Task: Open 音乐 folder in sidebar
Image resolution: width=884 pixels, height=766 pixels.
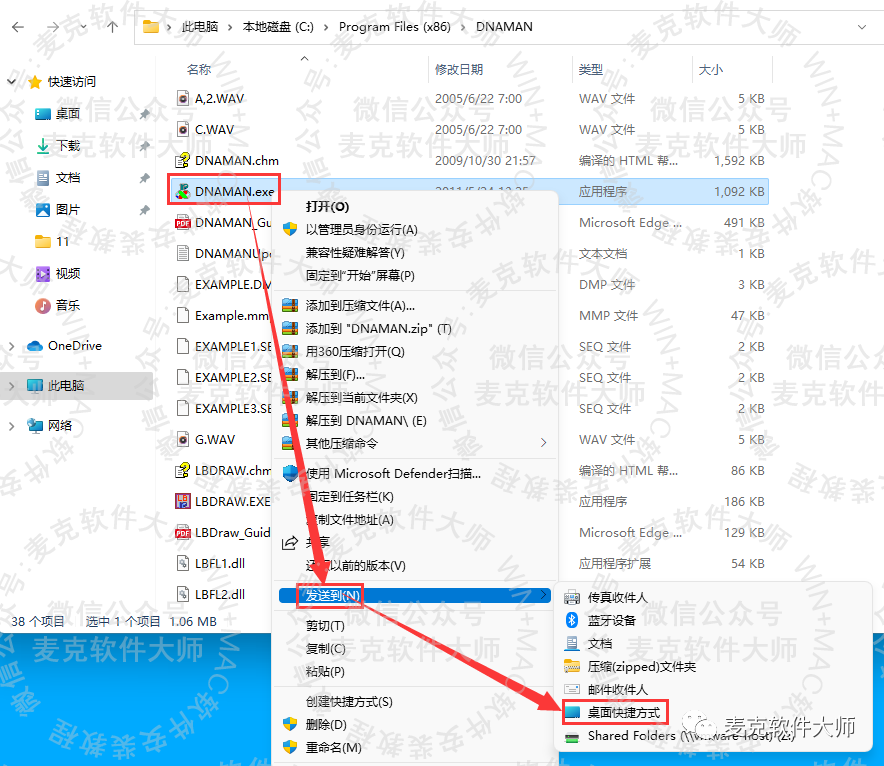Action: point(68,305)
